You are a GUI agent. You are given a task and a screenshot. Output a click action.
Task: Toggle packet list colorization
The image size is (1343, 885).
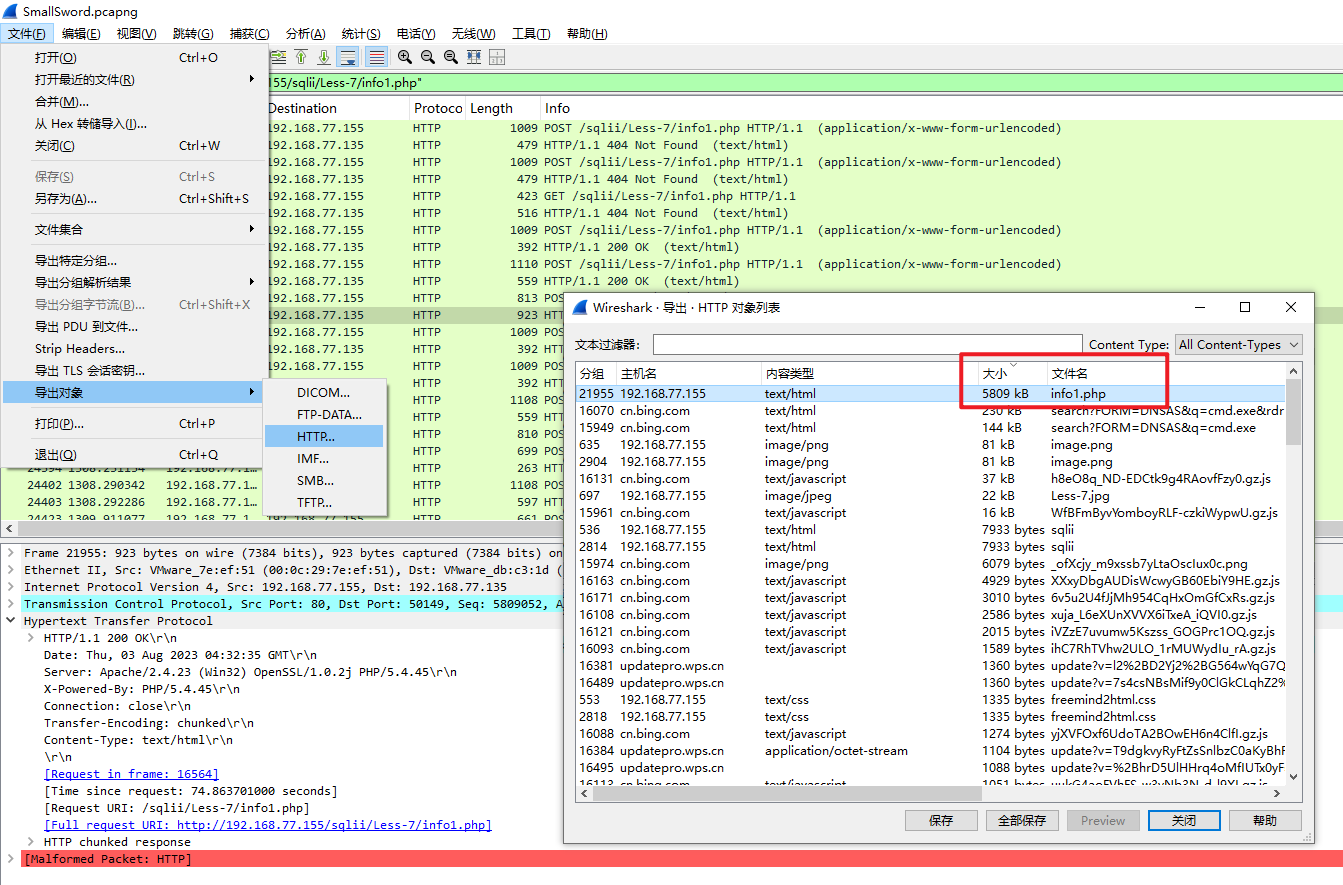[x=376, y=57]
